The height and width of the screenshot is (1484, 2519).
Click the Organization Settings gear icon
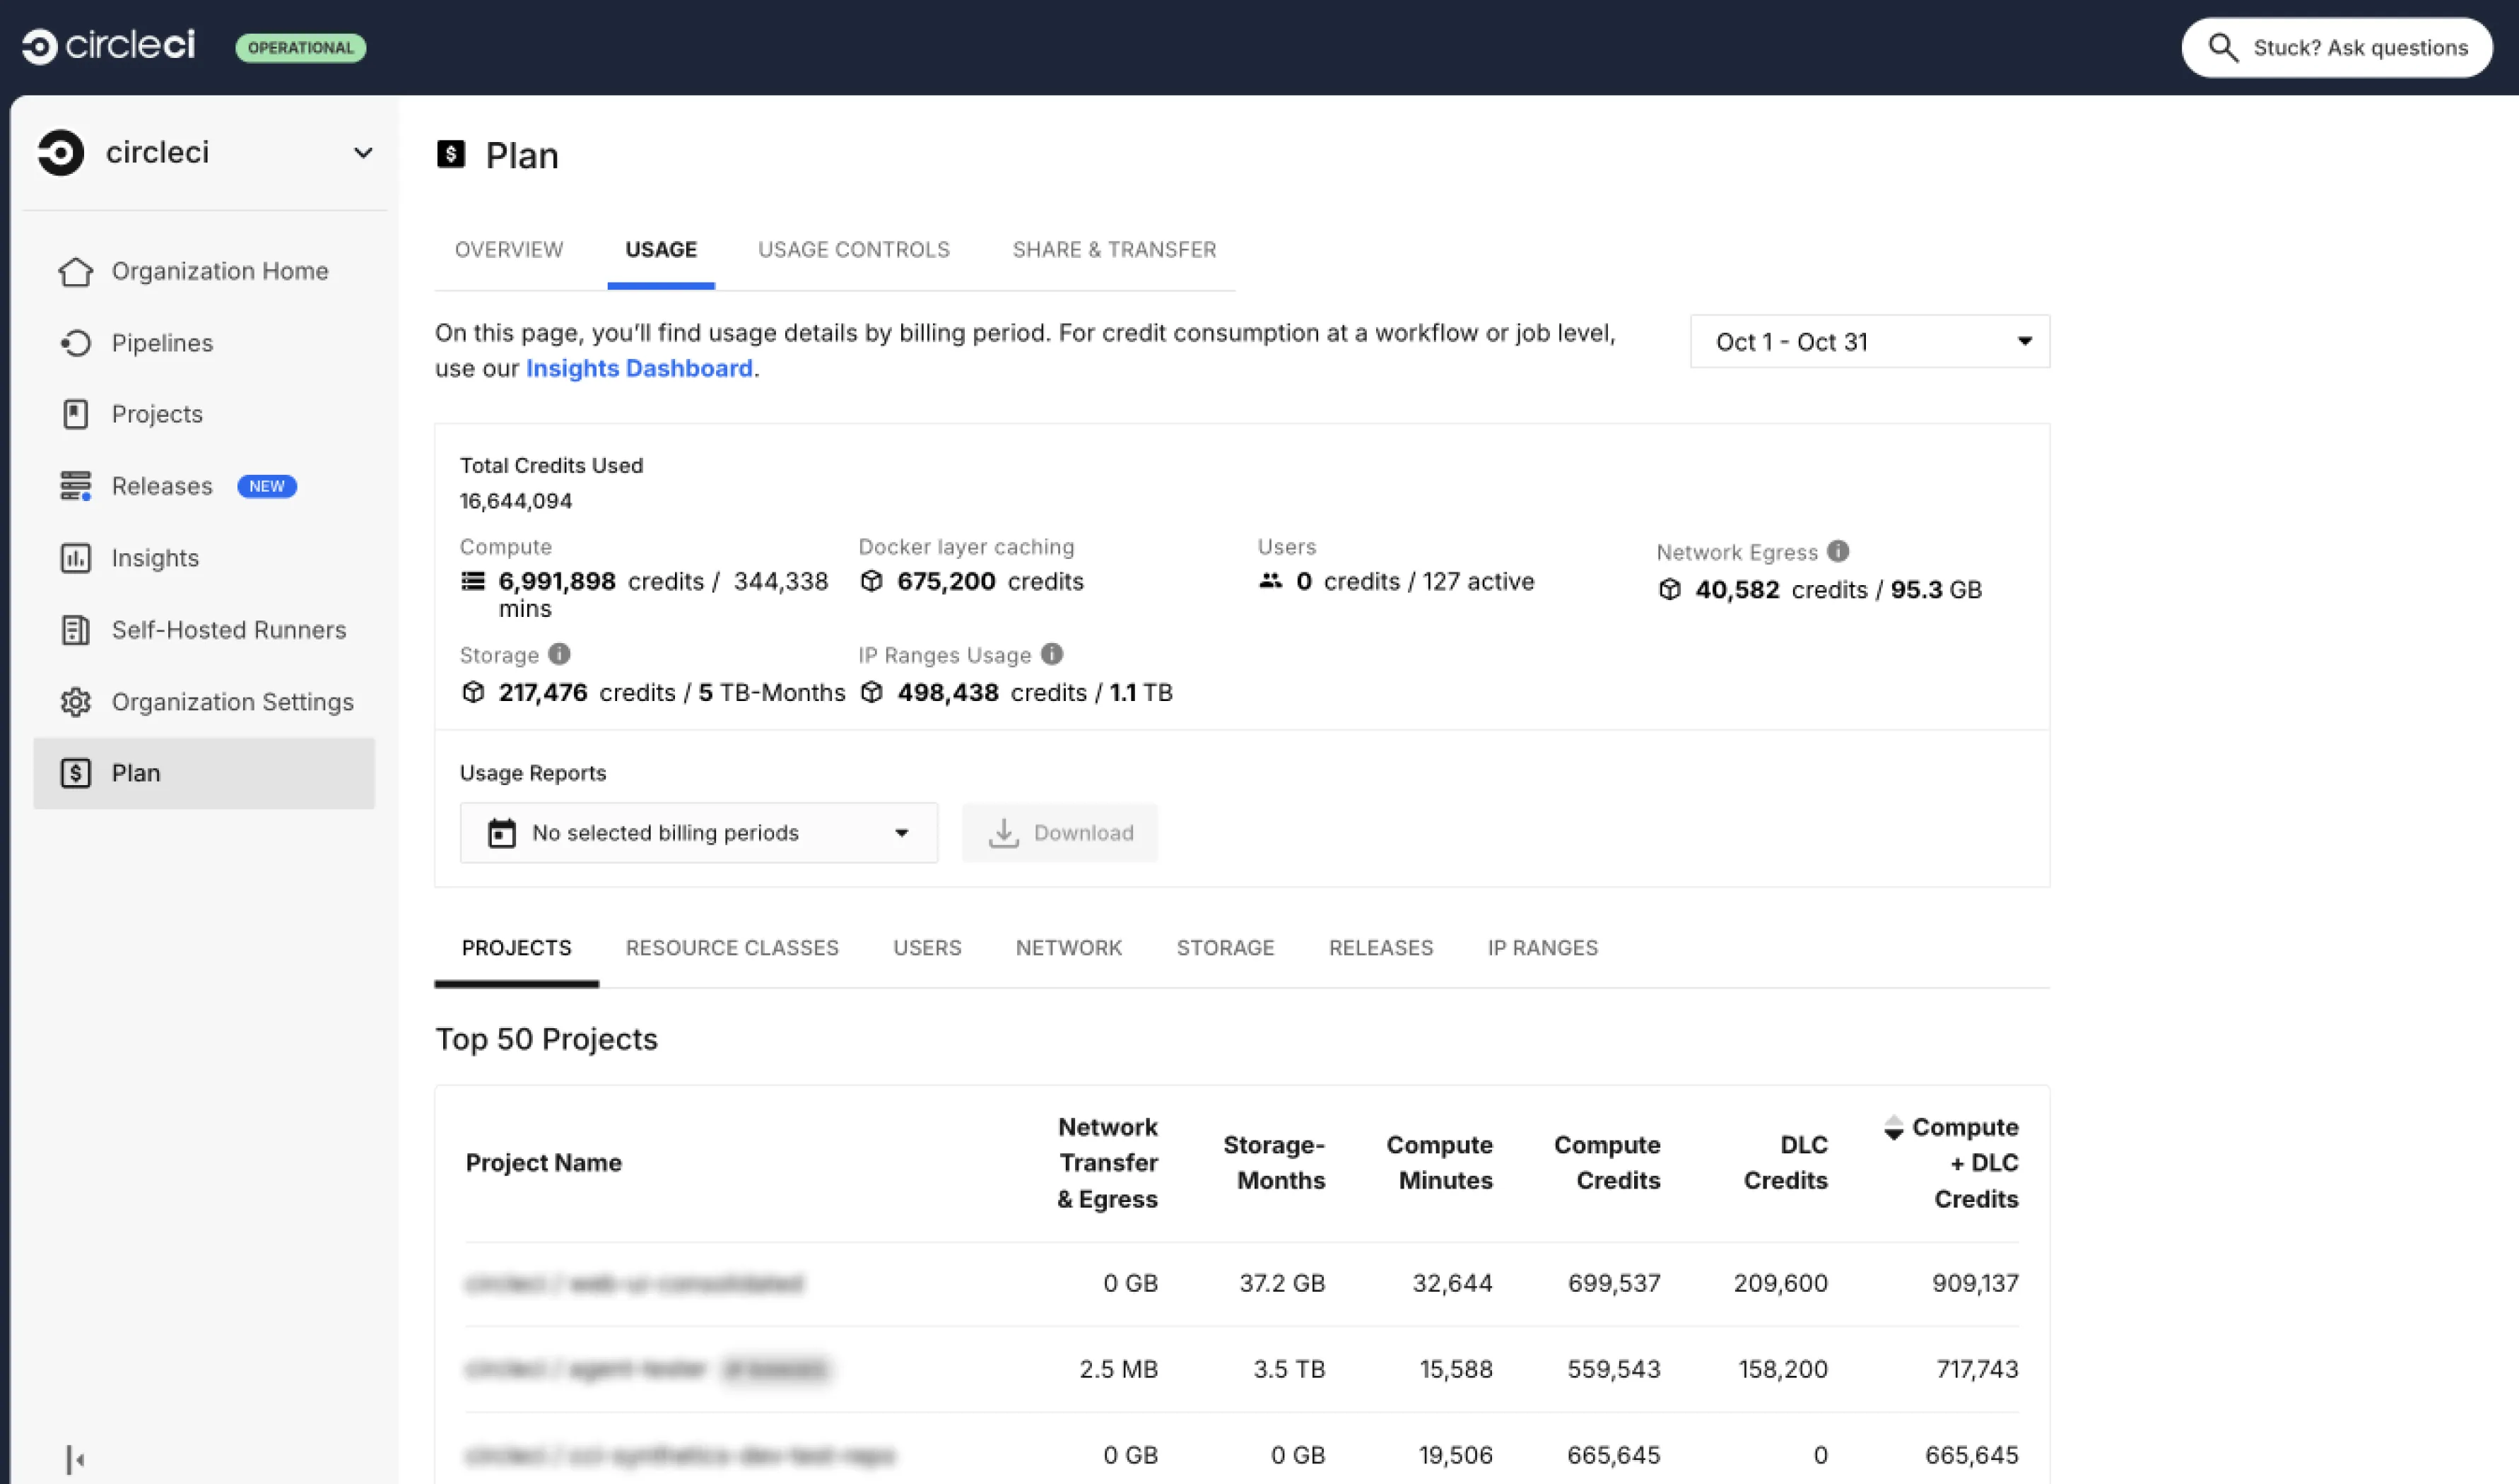75,702
